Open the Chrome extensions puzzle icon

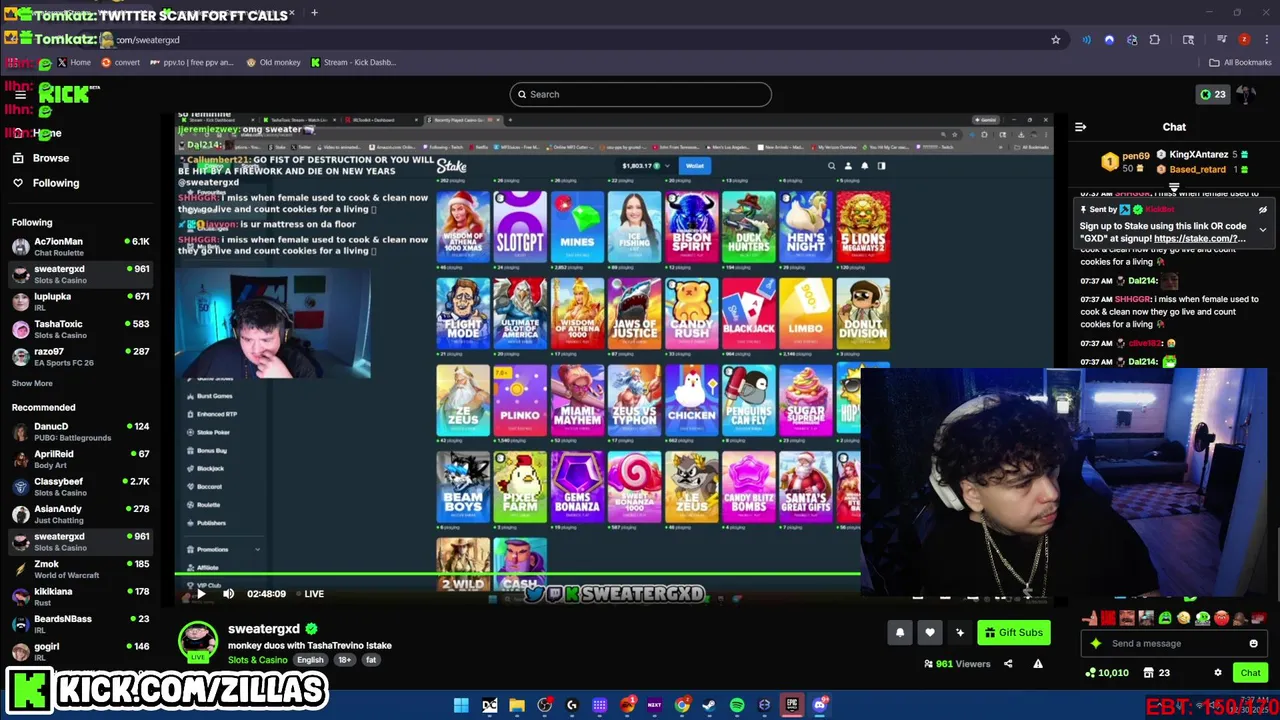point(1155,40)
